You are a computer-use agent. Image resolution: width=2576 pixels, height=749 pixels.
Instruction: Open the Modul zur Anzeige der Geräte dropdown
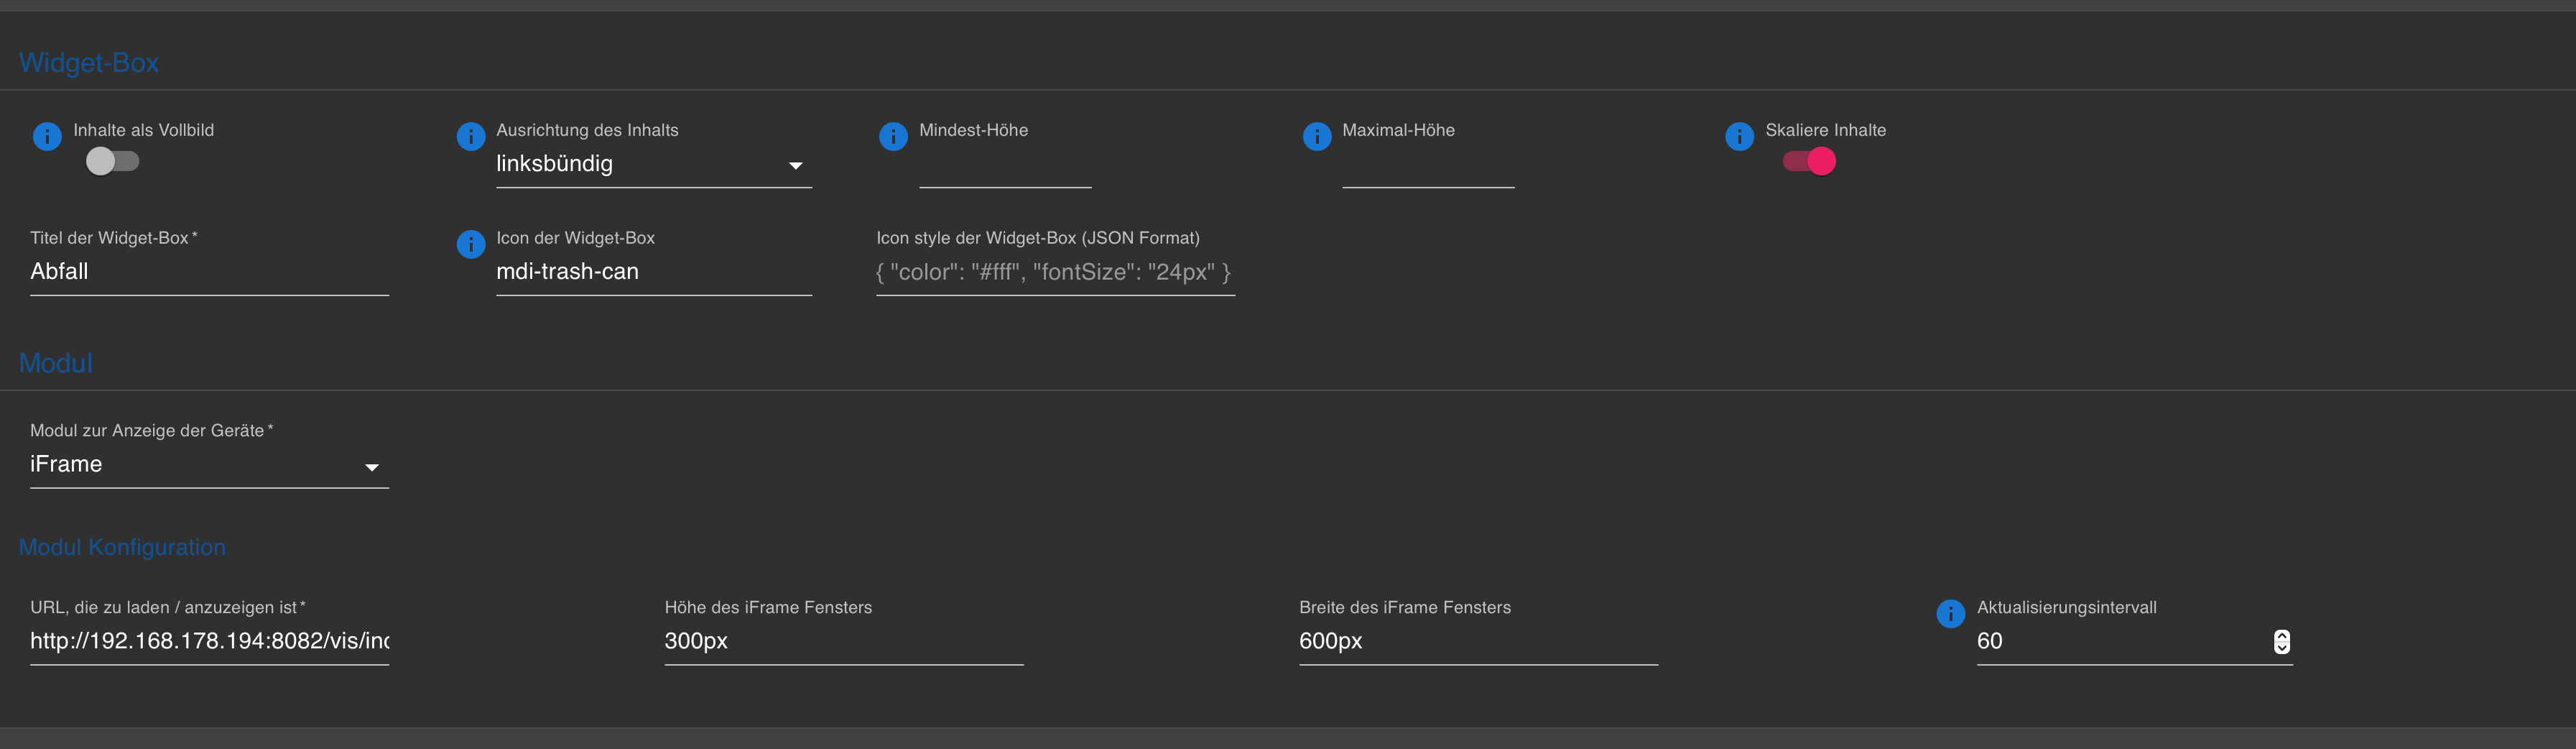coord(209,465)
